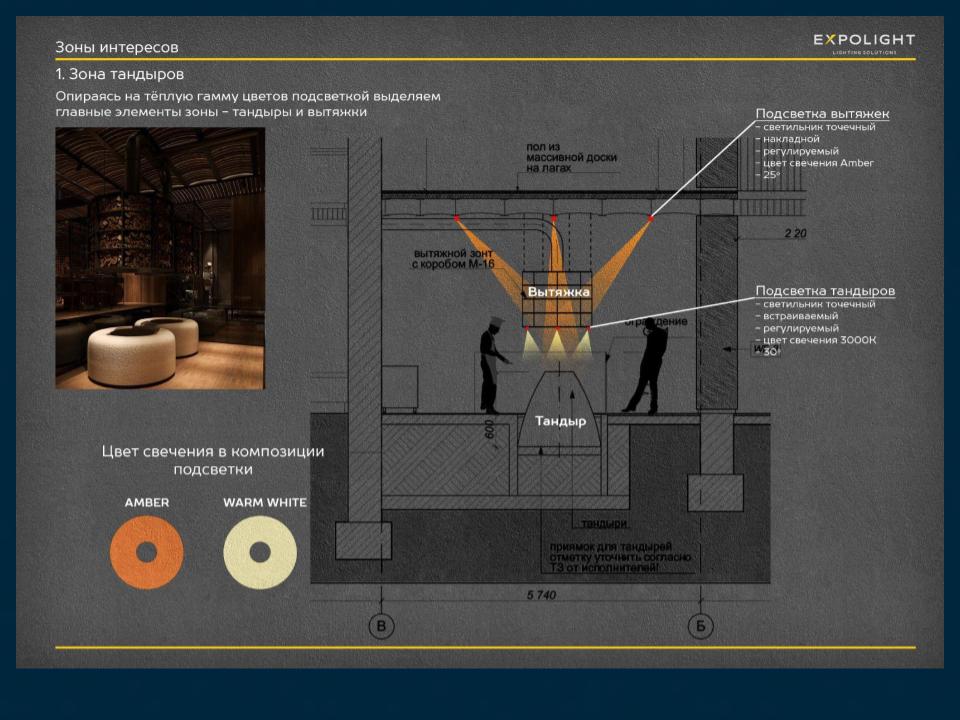
Task: Click the circled axis marker Б
Action: [700, 627]
